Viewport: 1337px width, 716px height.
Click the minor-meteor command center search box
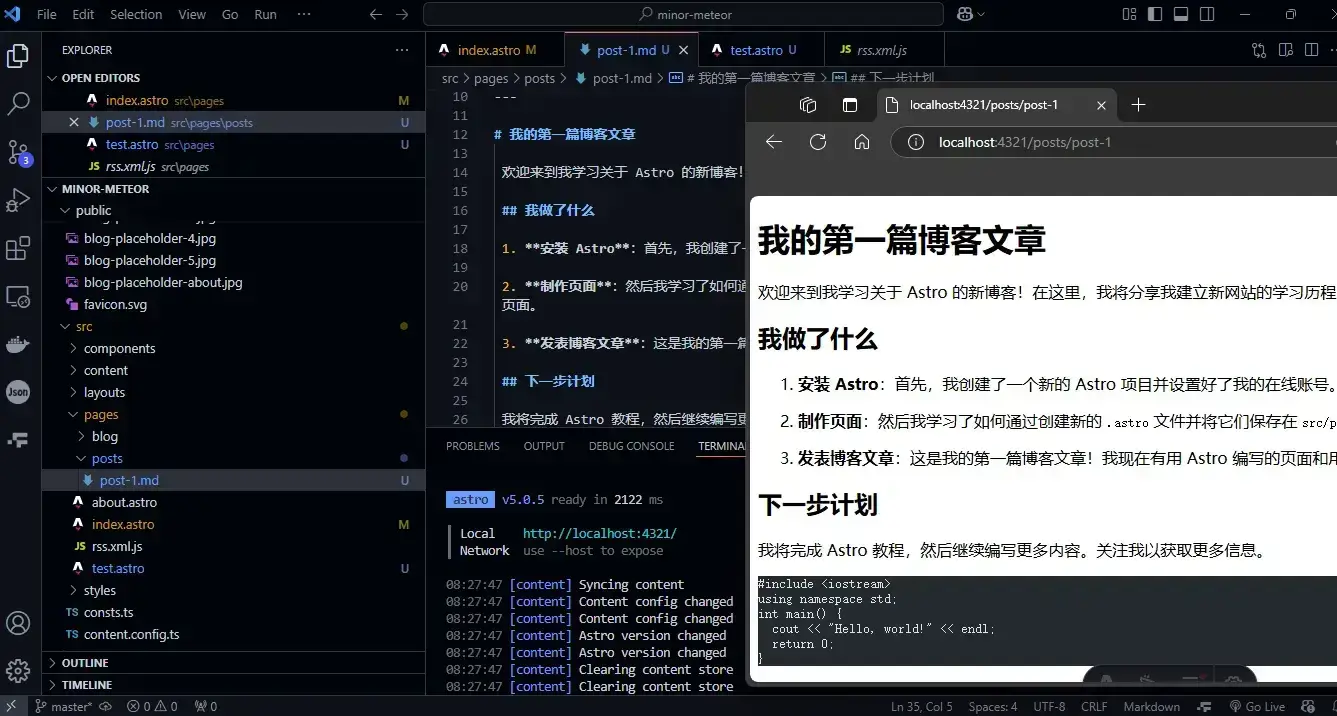pyautogui.click(x=683, y=14)
